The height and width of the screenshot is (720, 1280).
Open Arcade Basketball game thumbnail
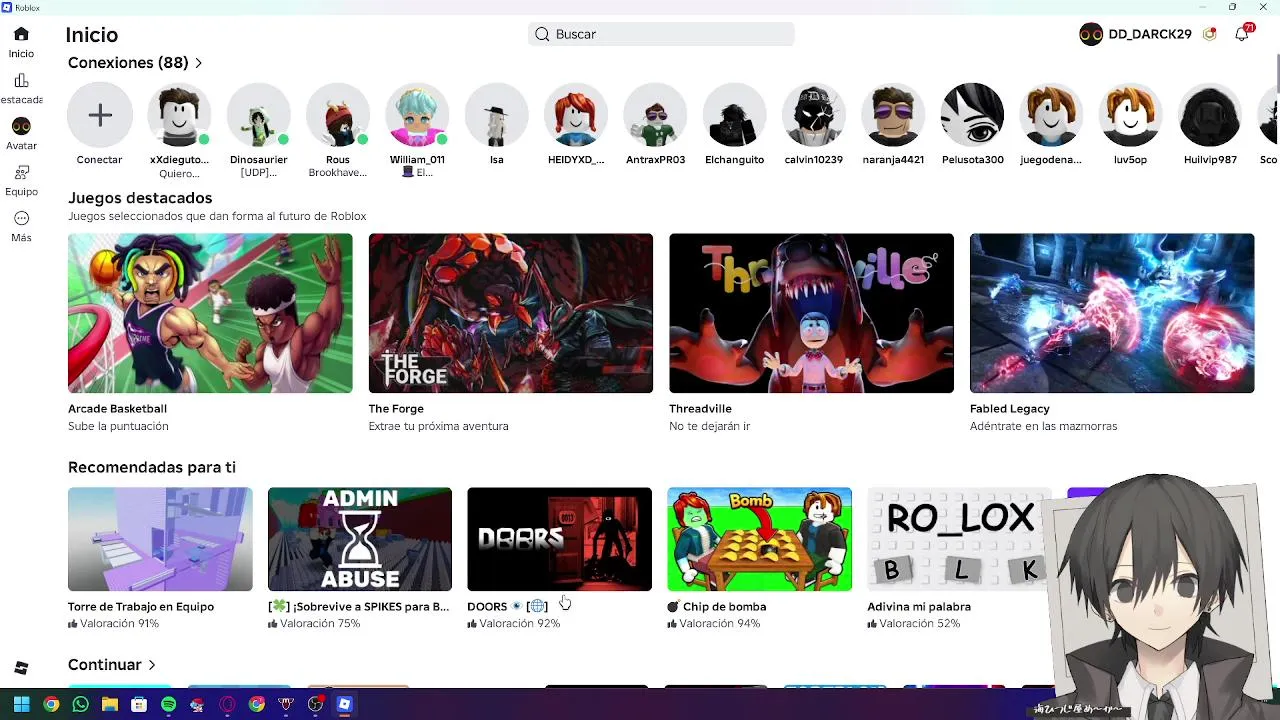[x=210, y=313]
